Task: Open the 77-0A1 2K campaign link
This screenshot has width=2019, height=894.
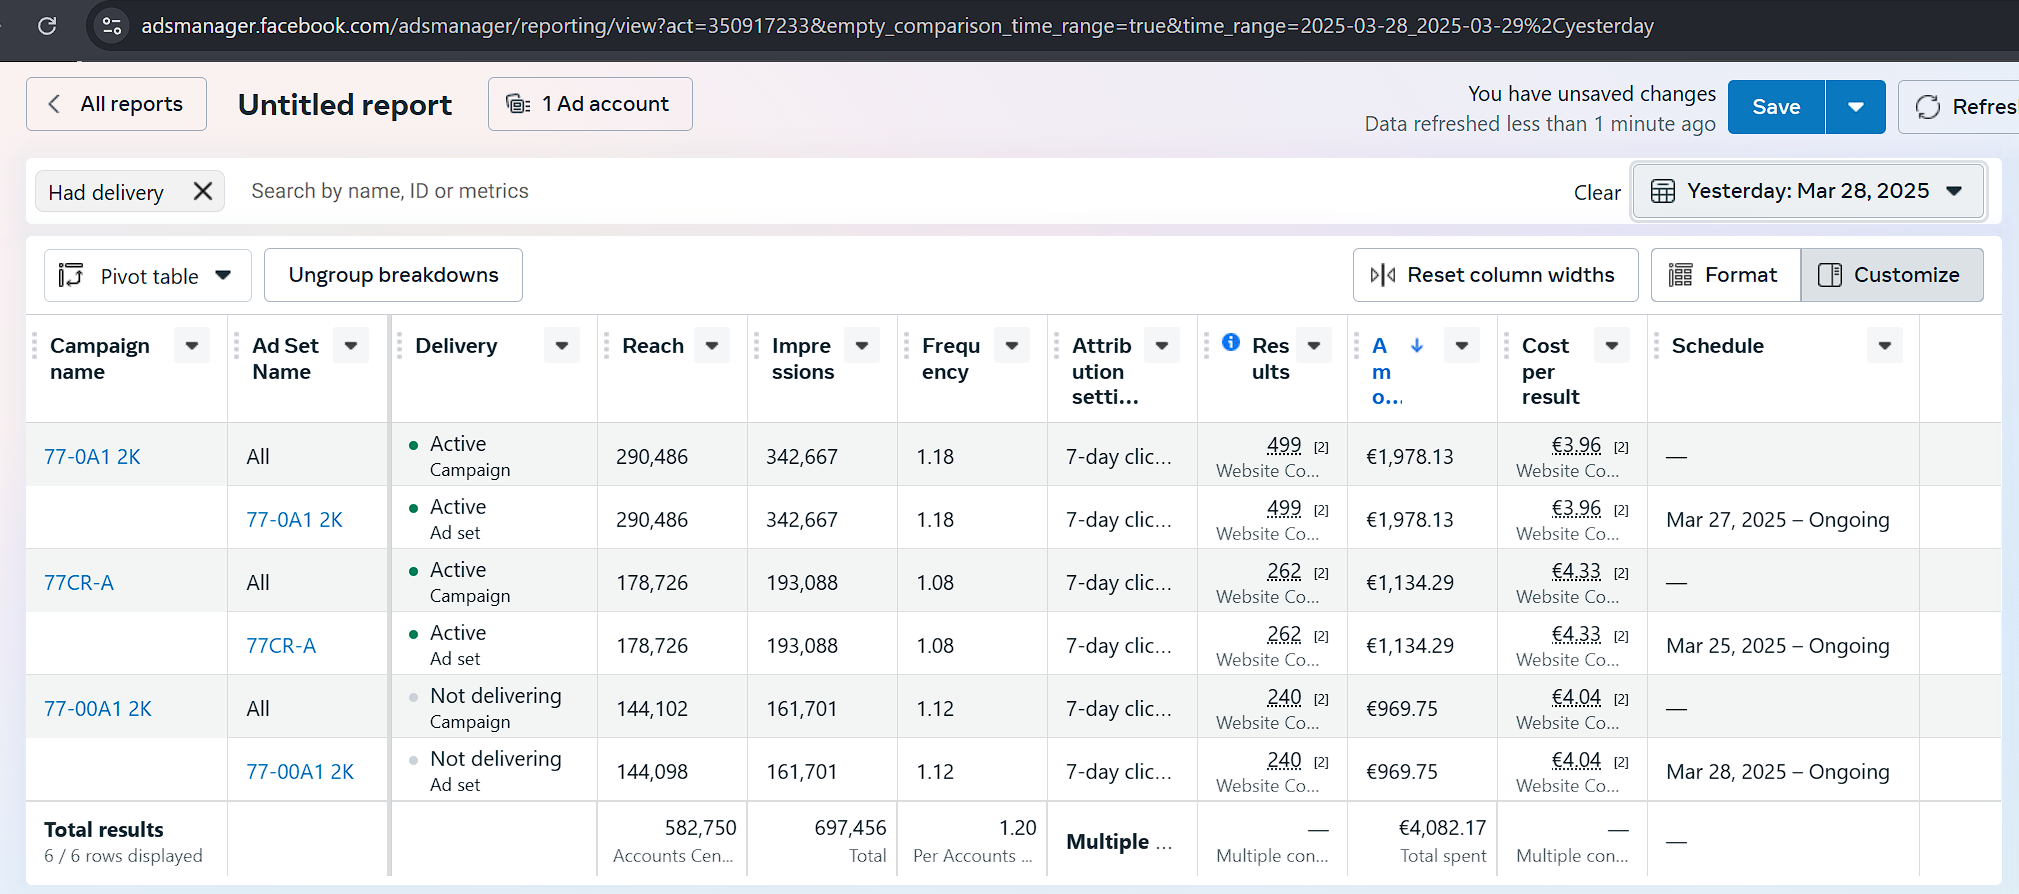Action: point(92,457)
